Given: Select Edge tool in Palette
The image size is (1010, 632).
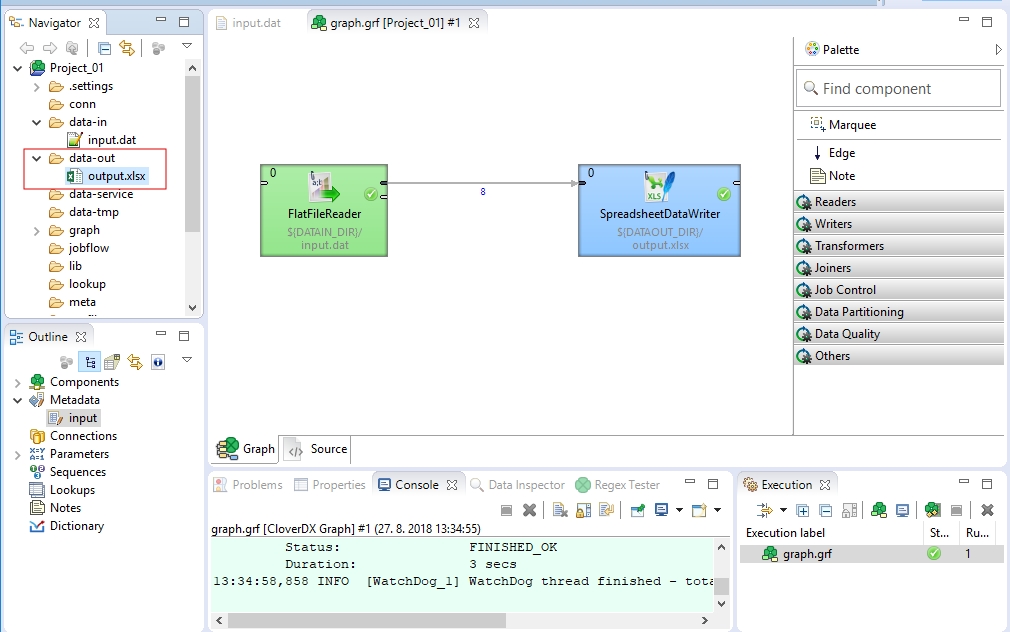Looking at the screenshot, I should [x=833, y=153].
